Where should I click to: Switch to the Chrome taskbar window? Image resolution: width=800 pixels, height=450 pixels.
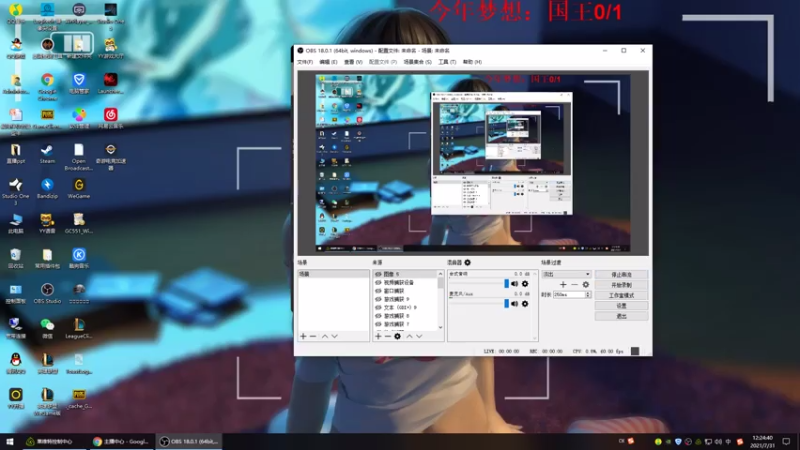(120, 441)
